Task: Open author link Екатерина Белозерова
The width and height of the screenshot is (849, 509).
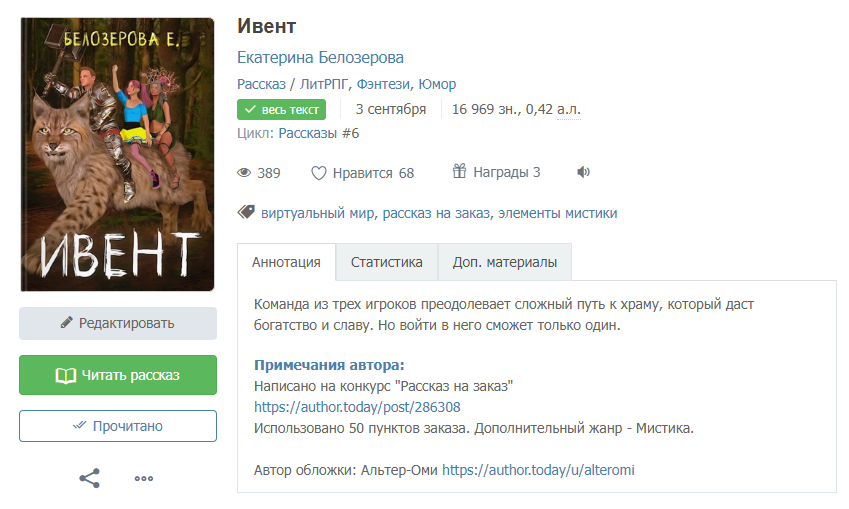Action: [320, 58]
